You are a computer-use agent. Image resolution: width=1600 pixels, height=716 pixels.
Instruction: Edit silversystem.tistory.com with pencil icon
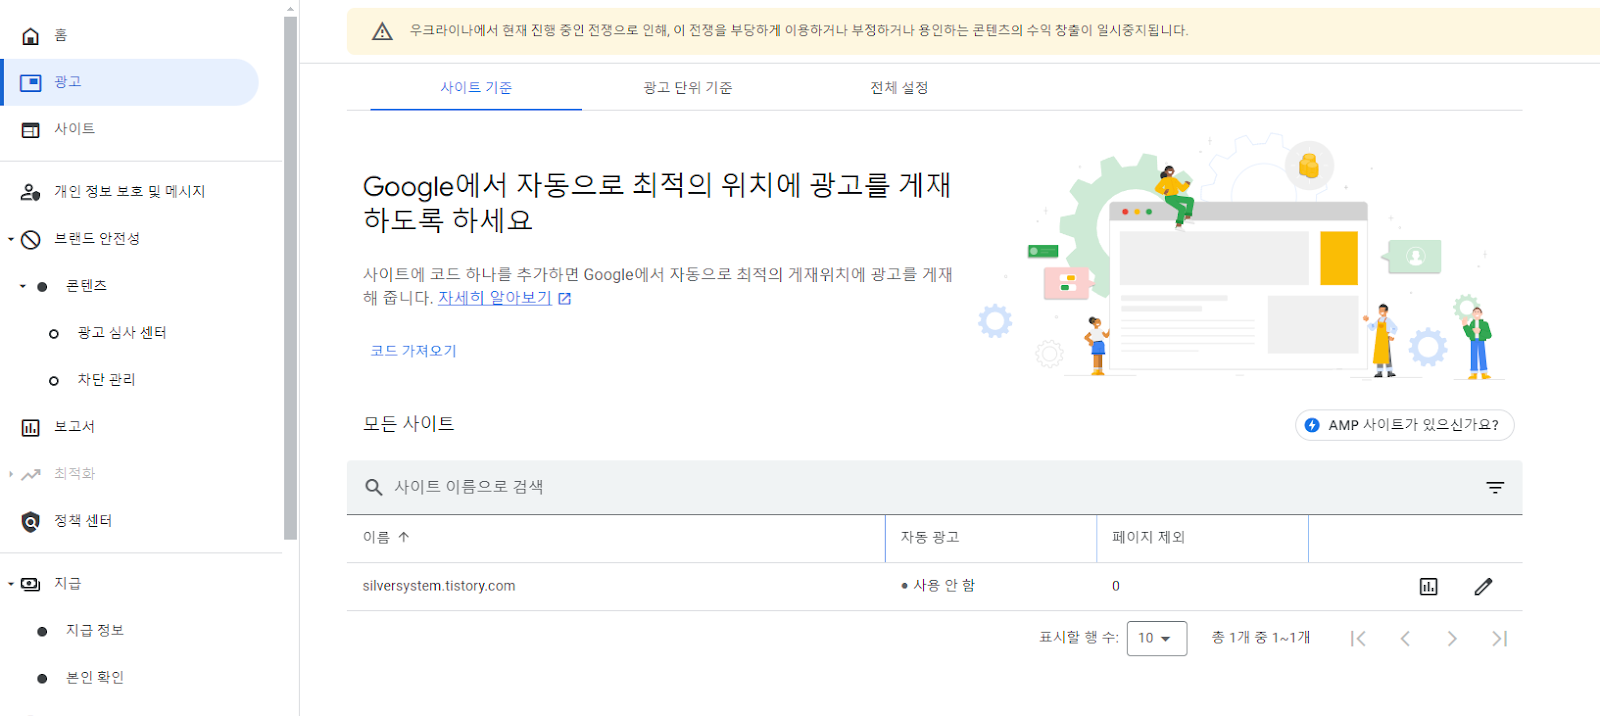coord(1483,587)
